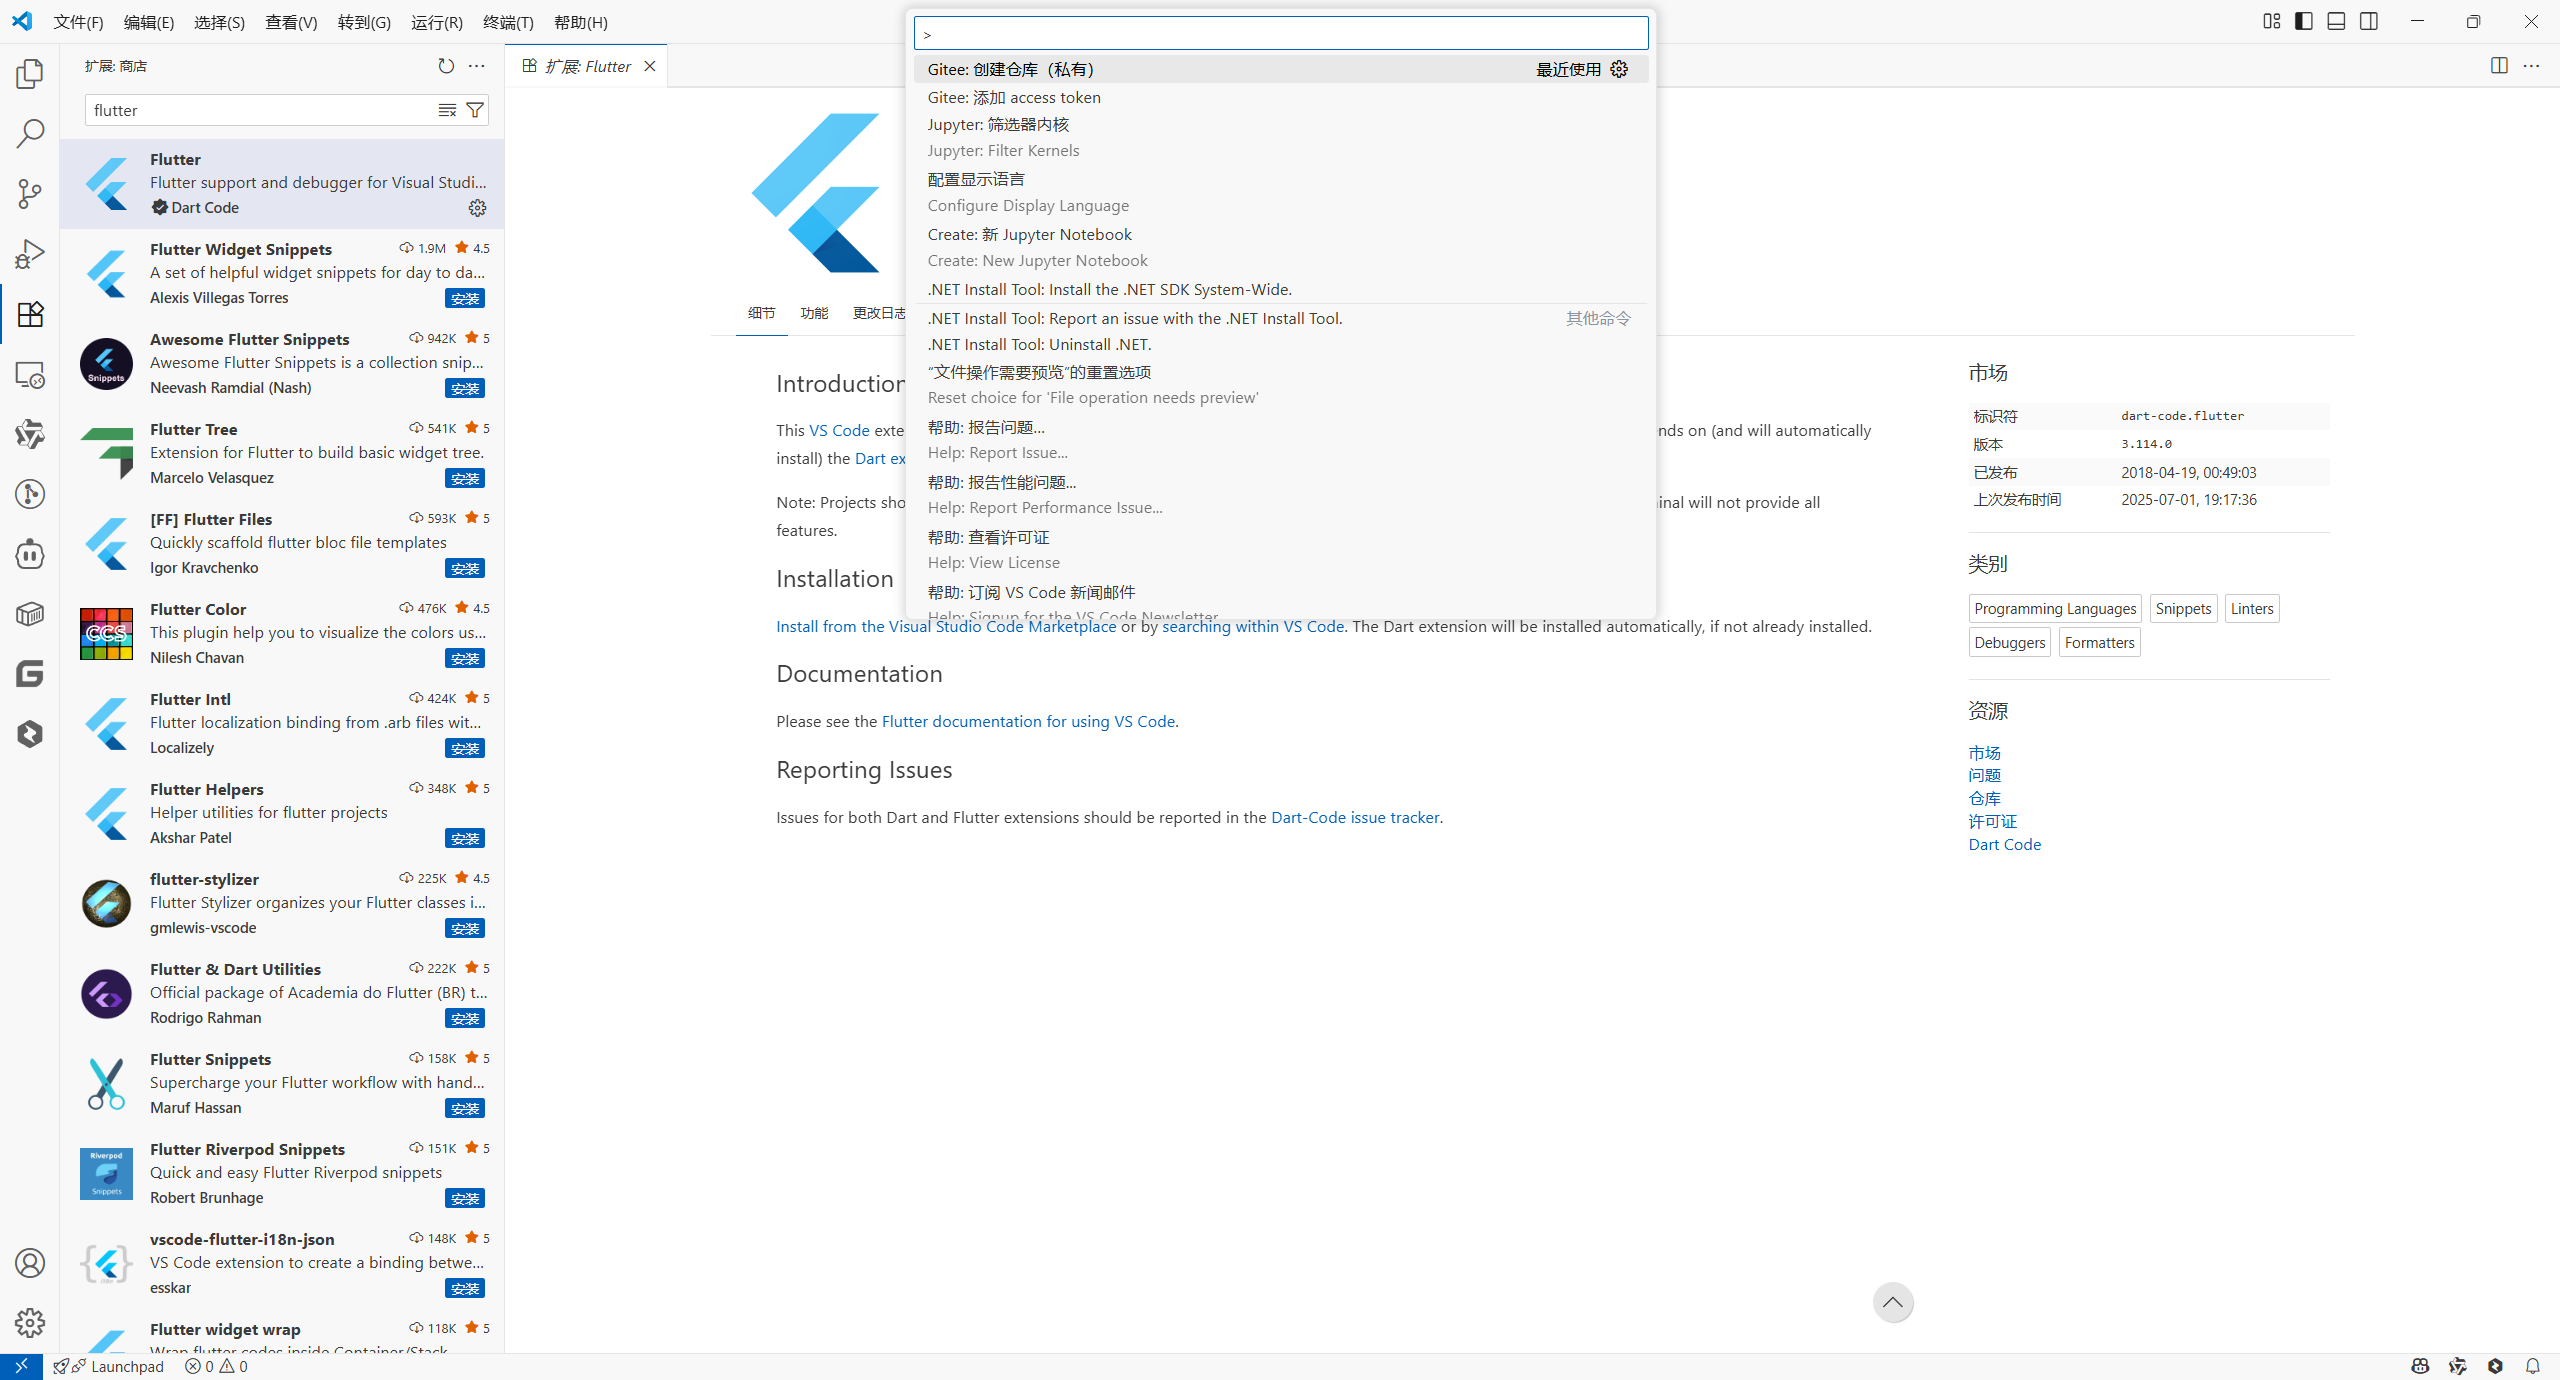Click the flutter extension search box

pyautogui.click(x=260, y=110)
